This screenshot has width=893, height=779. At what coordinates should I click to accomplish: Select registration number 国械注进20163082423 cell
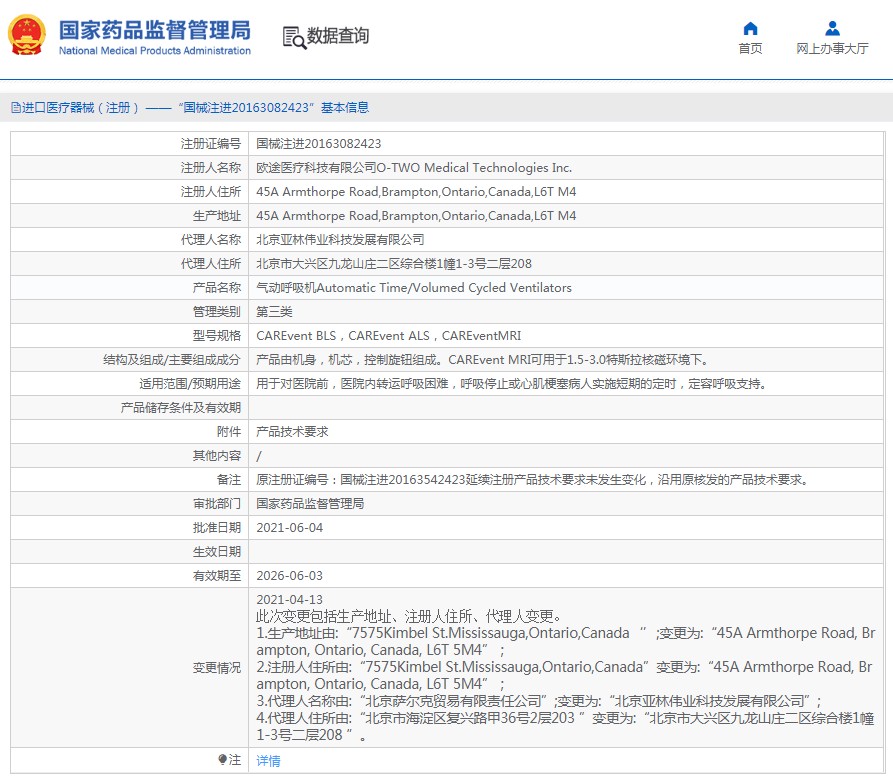point(318,144)
